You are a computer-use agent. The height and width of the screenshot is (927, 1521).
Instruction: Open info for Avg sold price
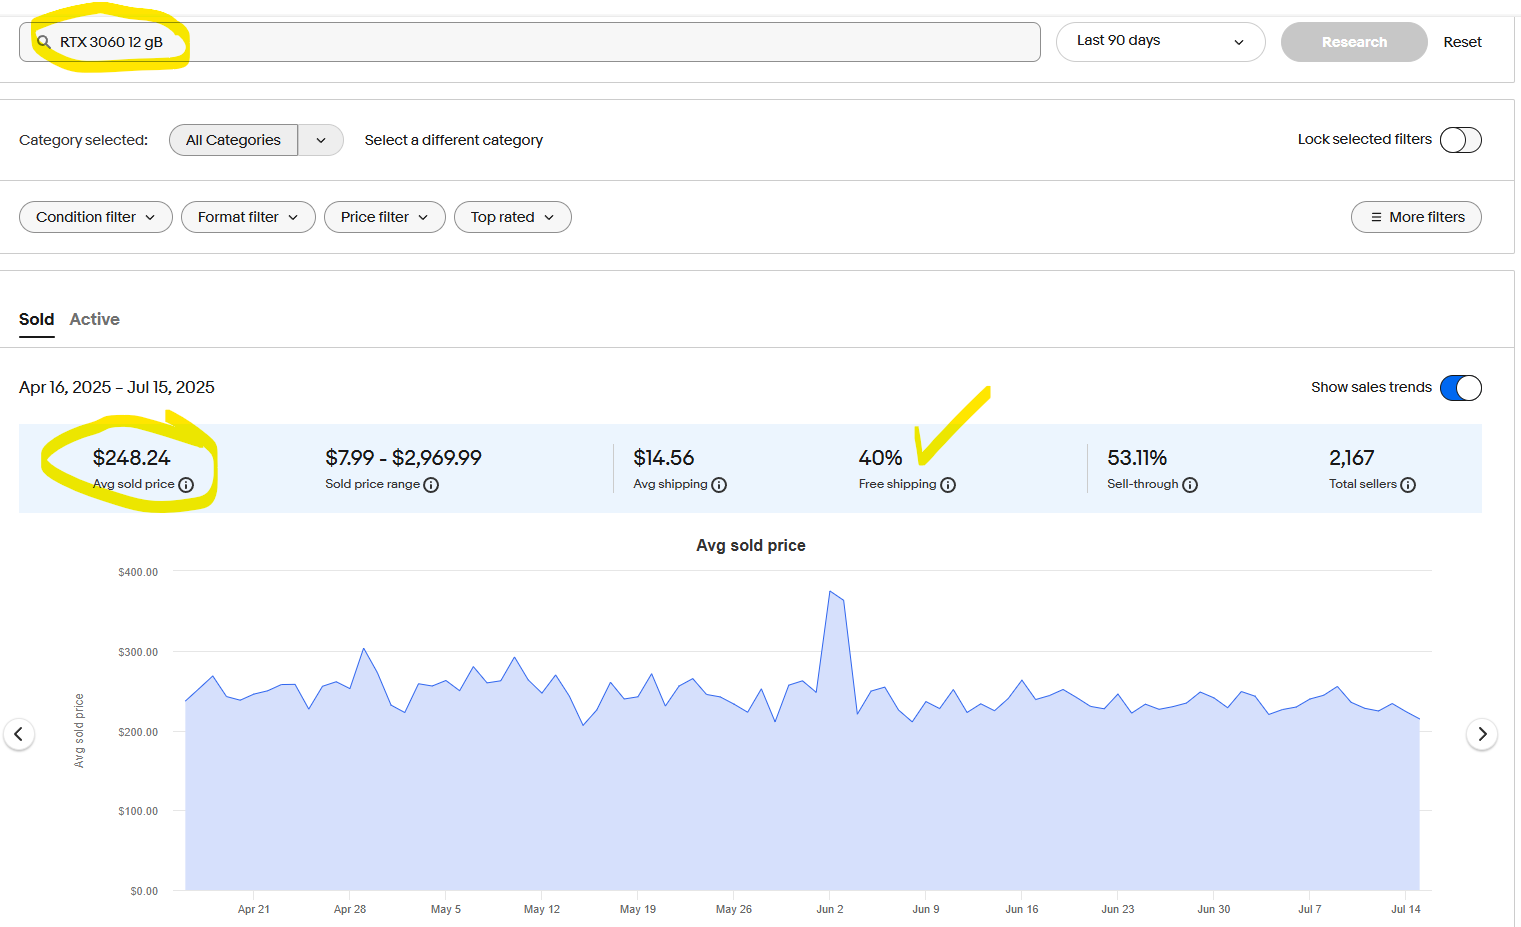tap(186, 485)
